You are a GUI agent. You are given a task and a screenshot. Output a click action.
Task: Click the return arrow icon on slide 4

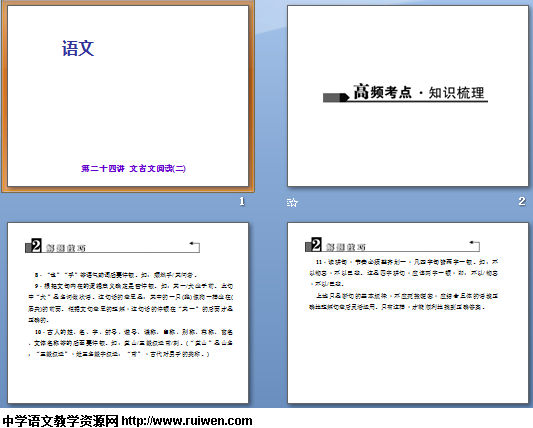(474, 245)
